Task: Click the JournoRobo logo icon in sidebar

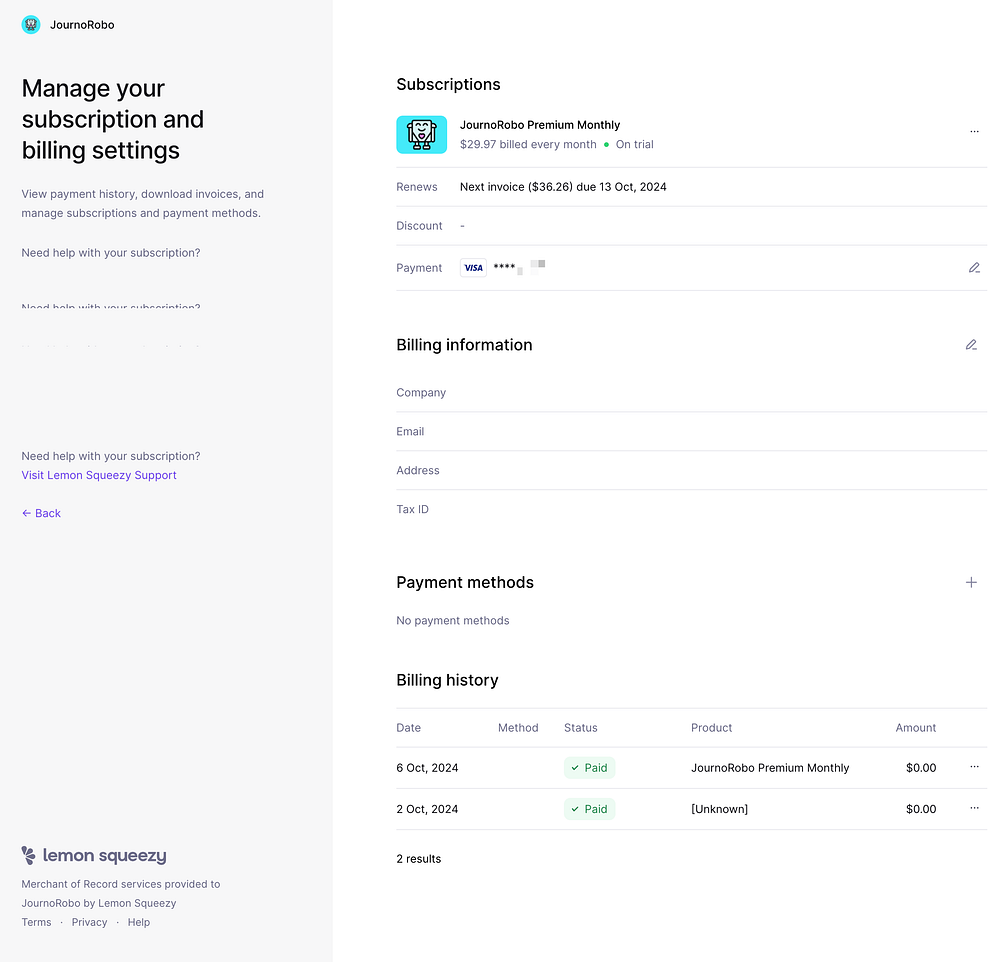Action: [31, 25]
